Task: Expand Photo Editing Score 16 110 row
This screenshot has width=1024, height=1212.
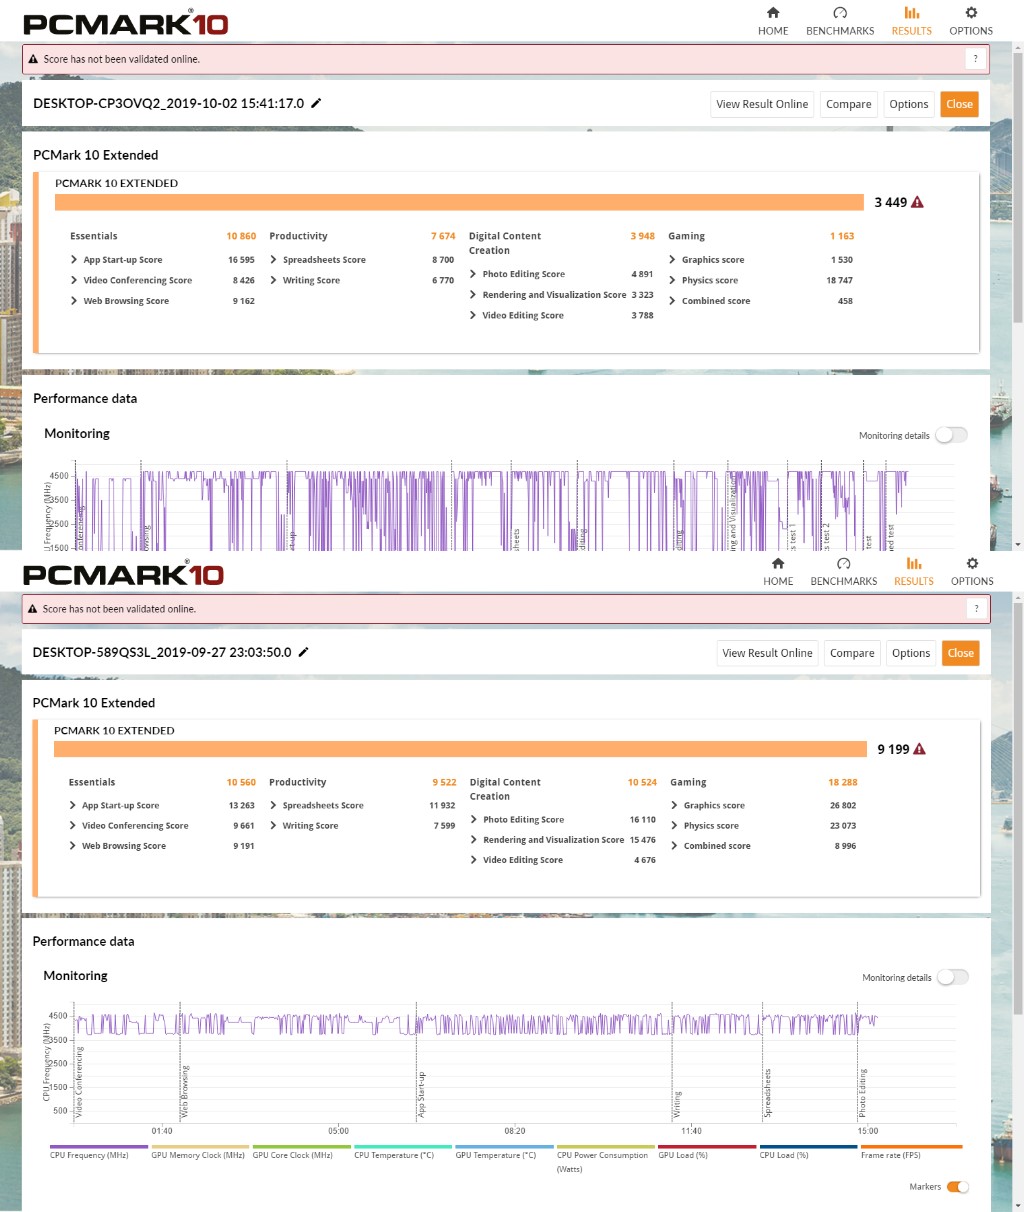Action: [x=563, y=820]
